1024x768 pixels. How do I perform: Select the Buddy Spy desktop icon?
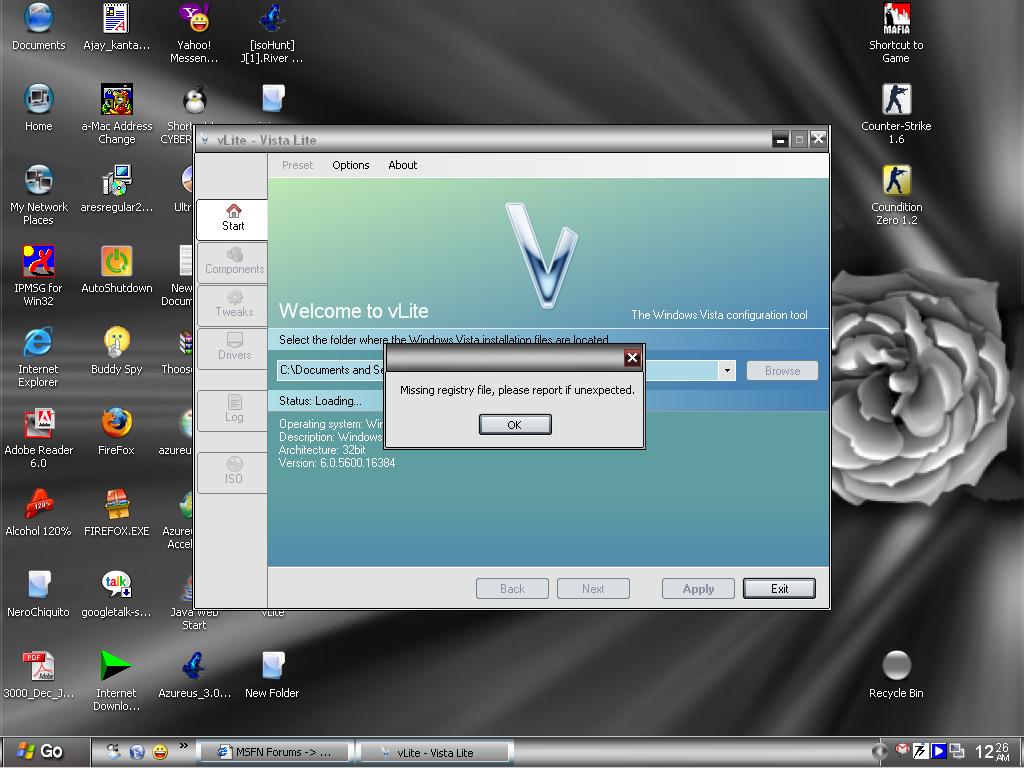pos(117,351)
